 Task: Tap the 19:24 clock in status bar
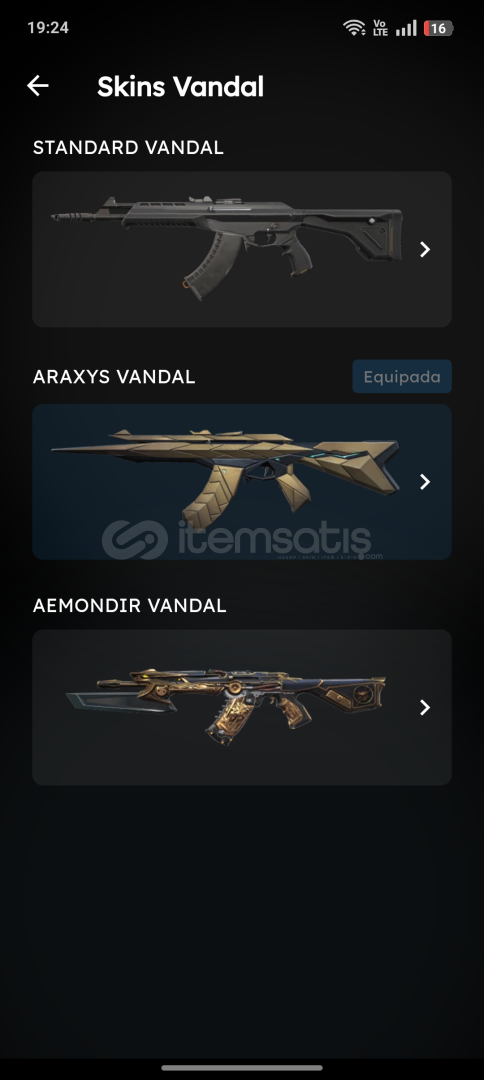pyautogui.click(x=48, y=28)
